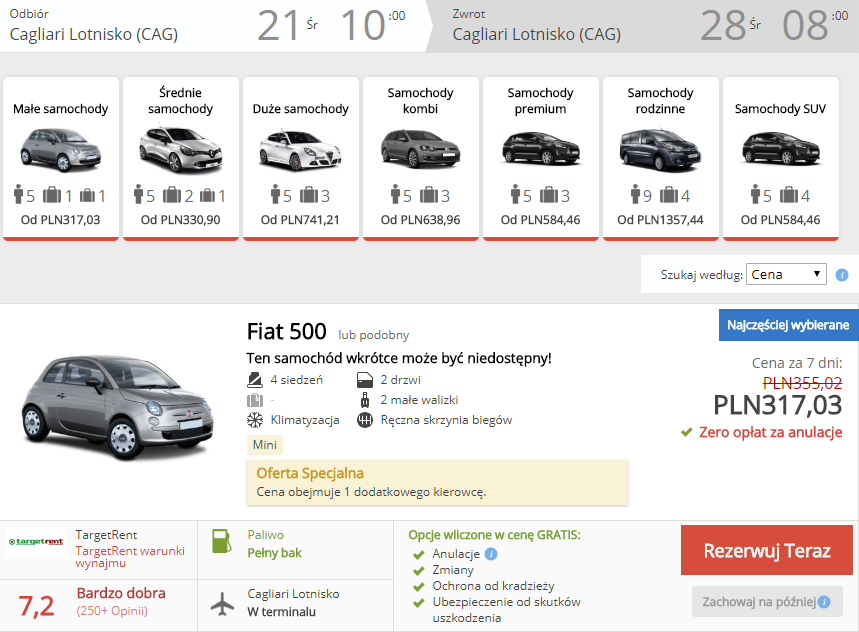
Task: Change the pickup time 10:00
Action: click(x=373, y=26)
